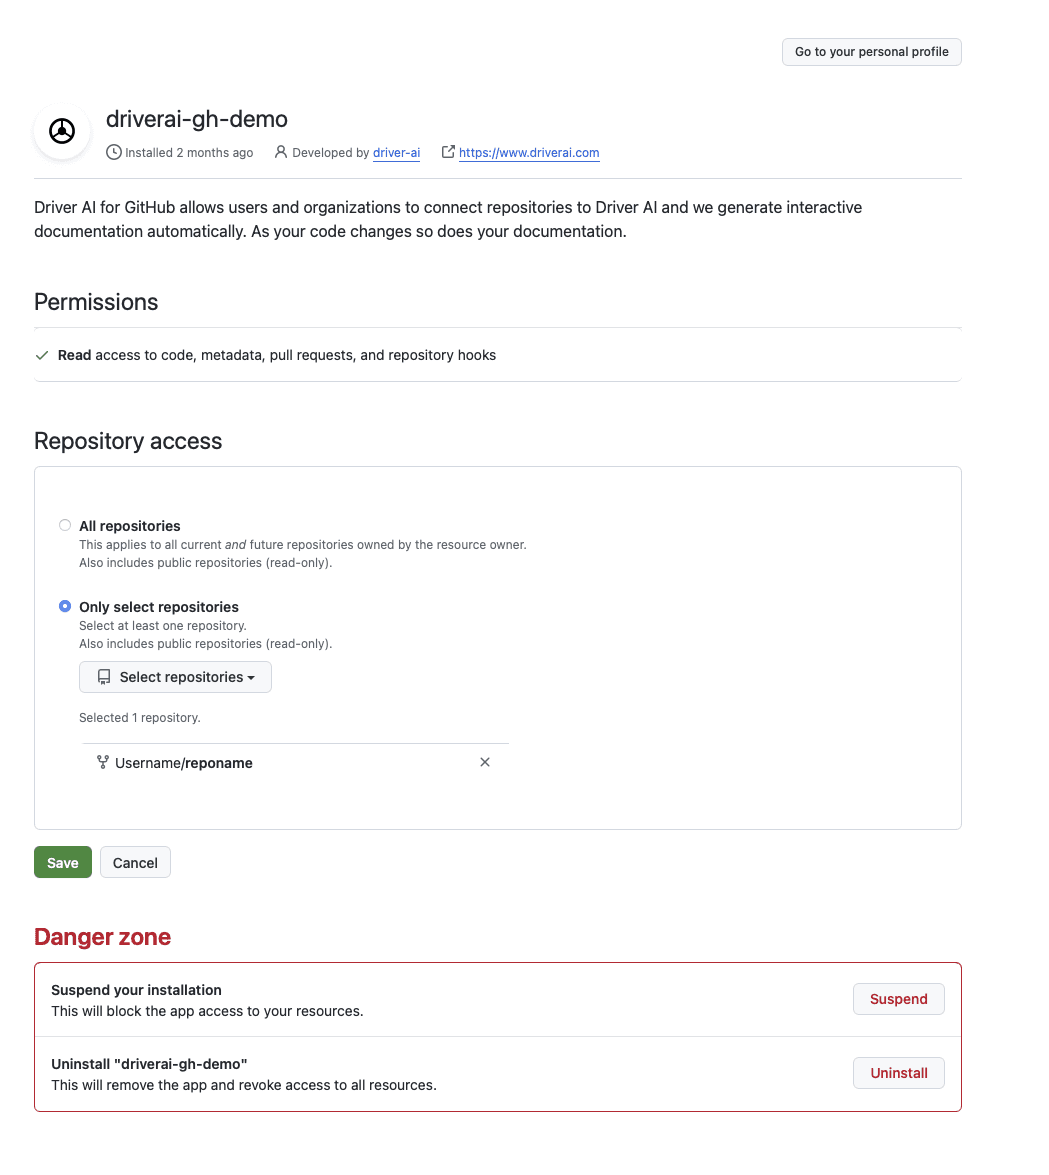The height and width of the screenshot is (1175, 1049).
Task: Click the green checkmark next to Read access
Action: [42, 355]
